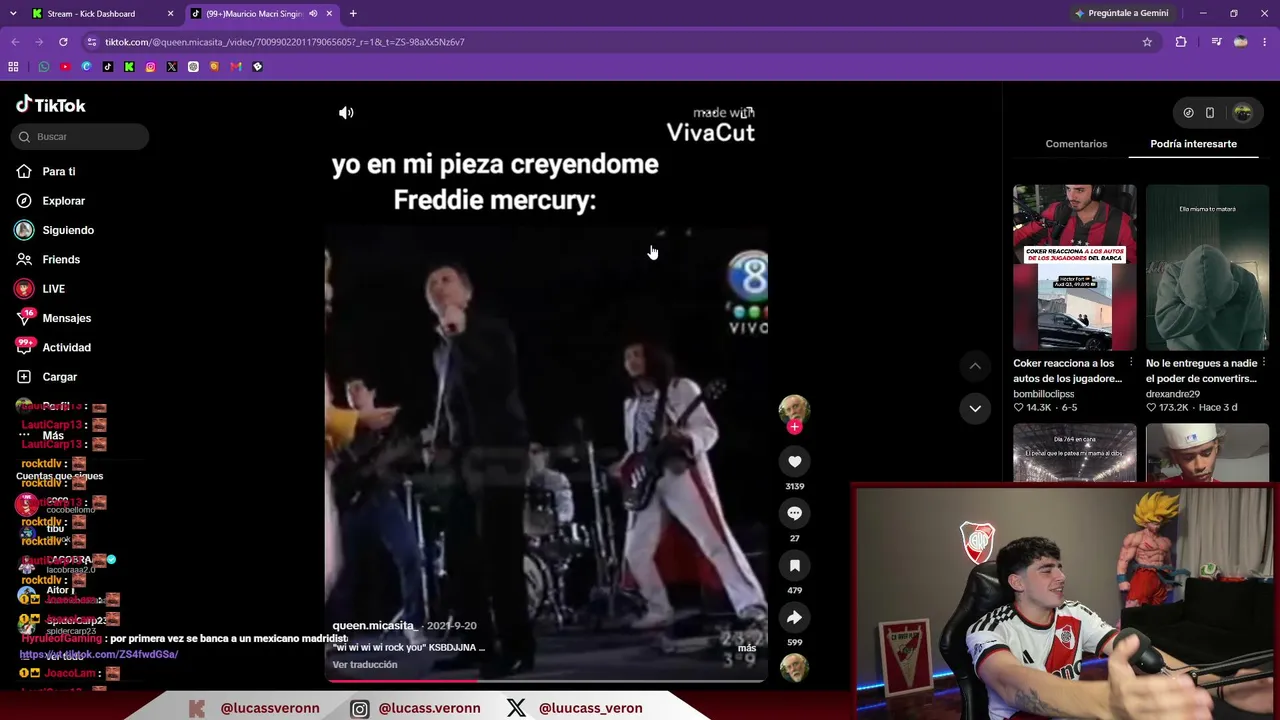Go to the next video with down chevron
This screenshot has height=720, width=1280.
tap(975, 408)
